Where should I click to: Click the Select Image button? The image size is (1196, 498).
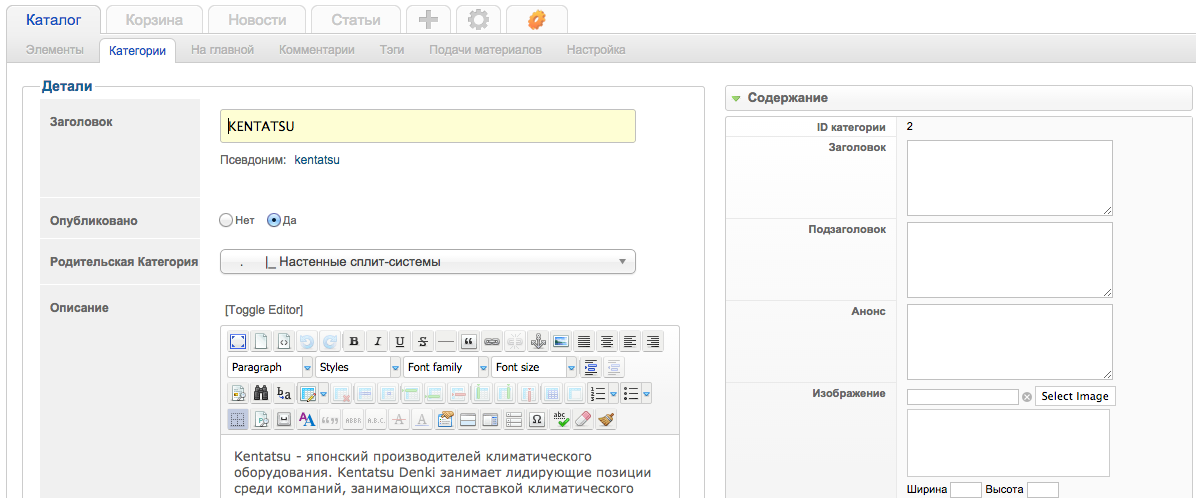point(1075,397)
